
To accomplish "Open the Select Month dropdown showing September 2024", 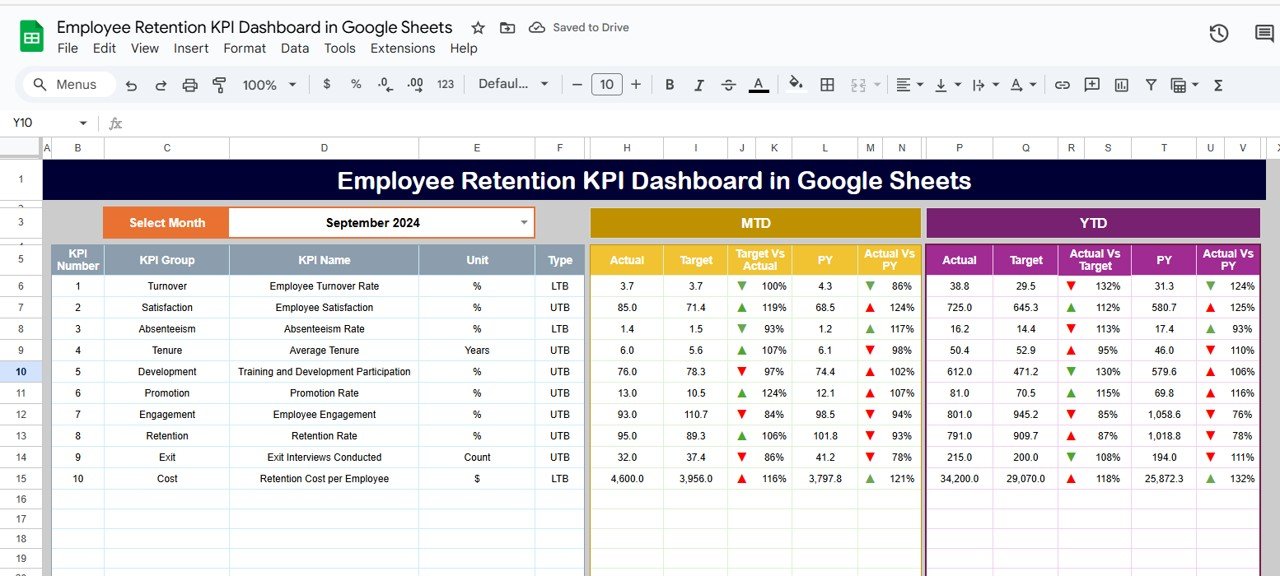I will tap(523, 222).
